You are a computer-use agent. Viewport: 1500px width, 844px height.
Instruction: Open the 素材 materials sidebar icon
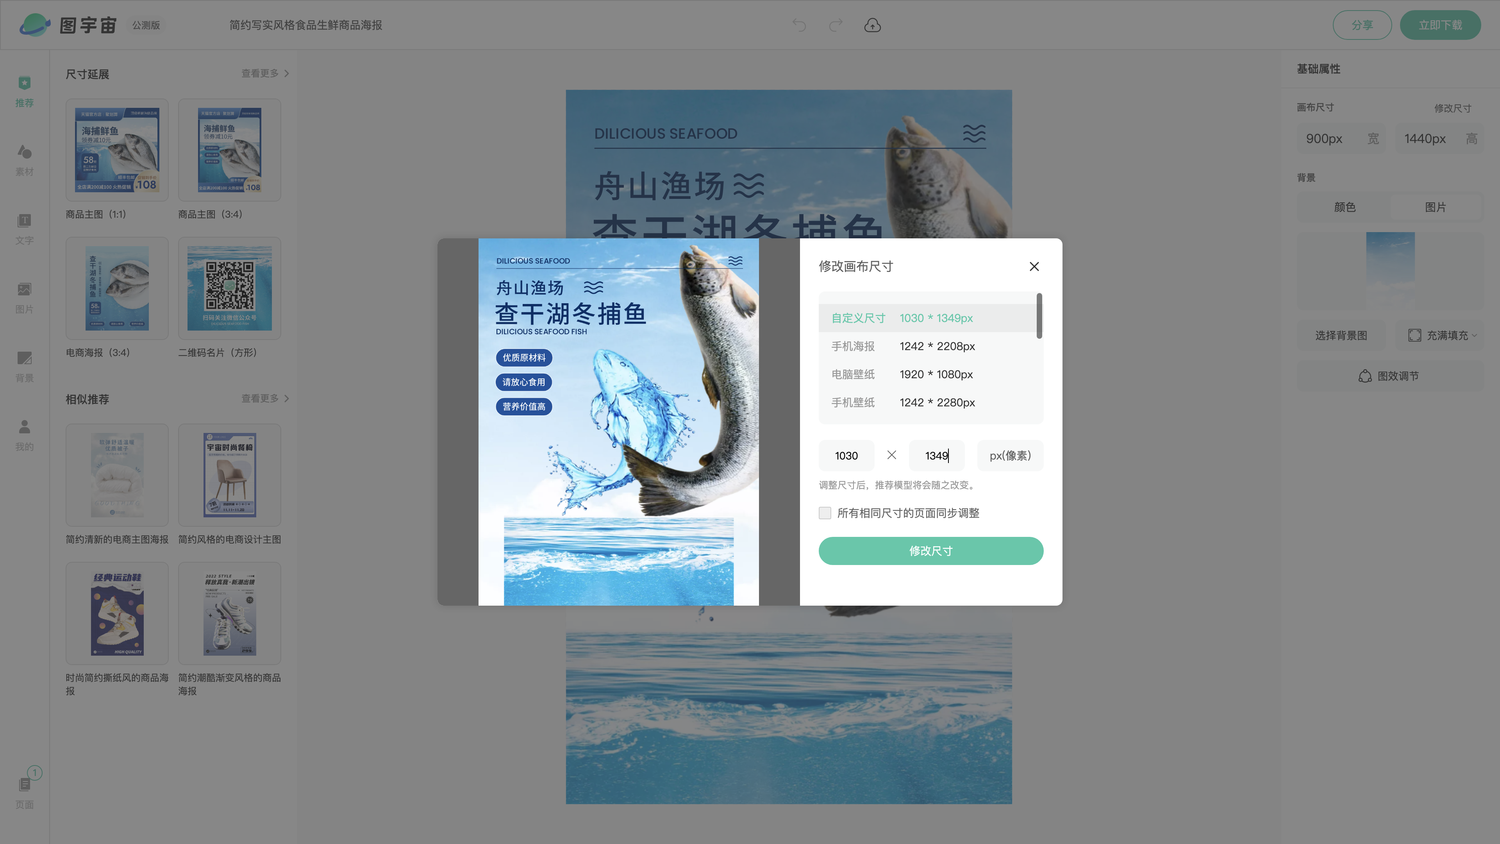pyautogui.click(x=24, y=159)
